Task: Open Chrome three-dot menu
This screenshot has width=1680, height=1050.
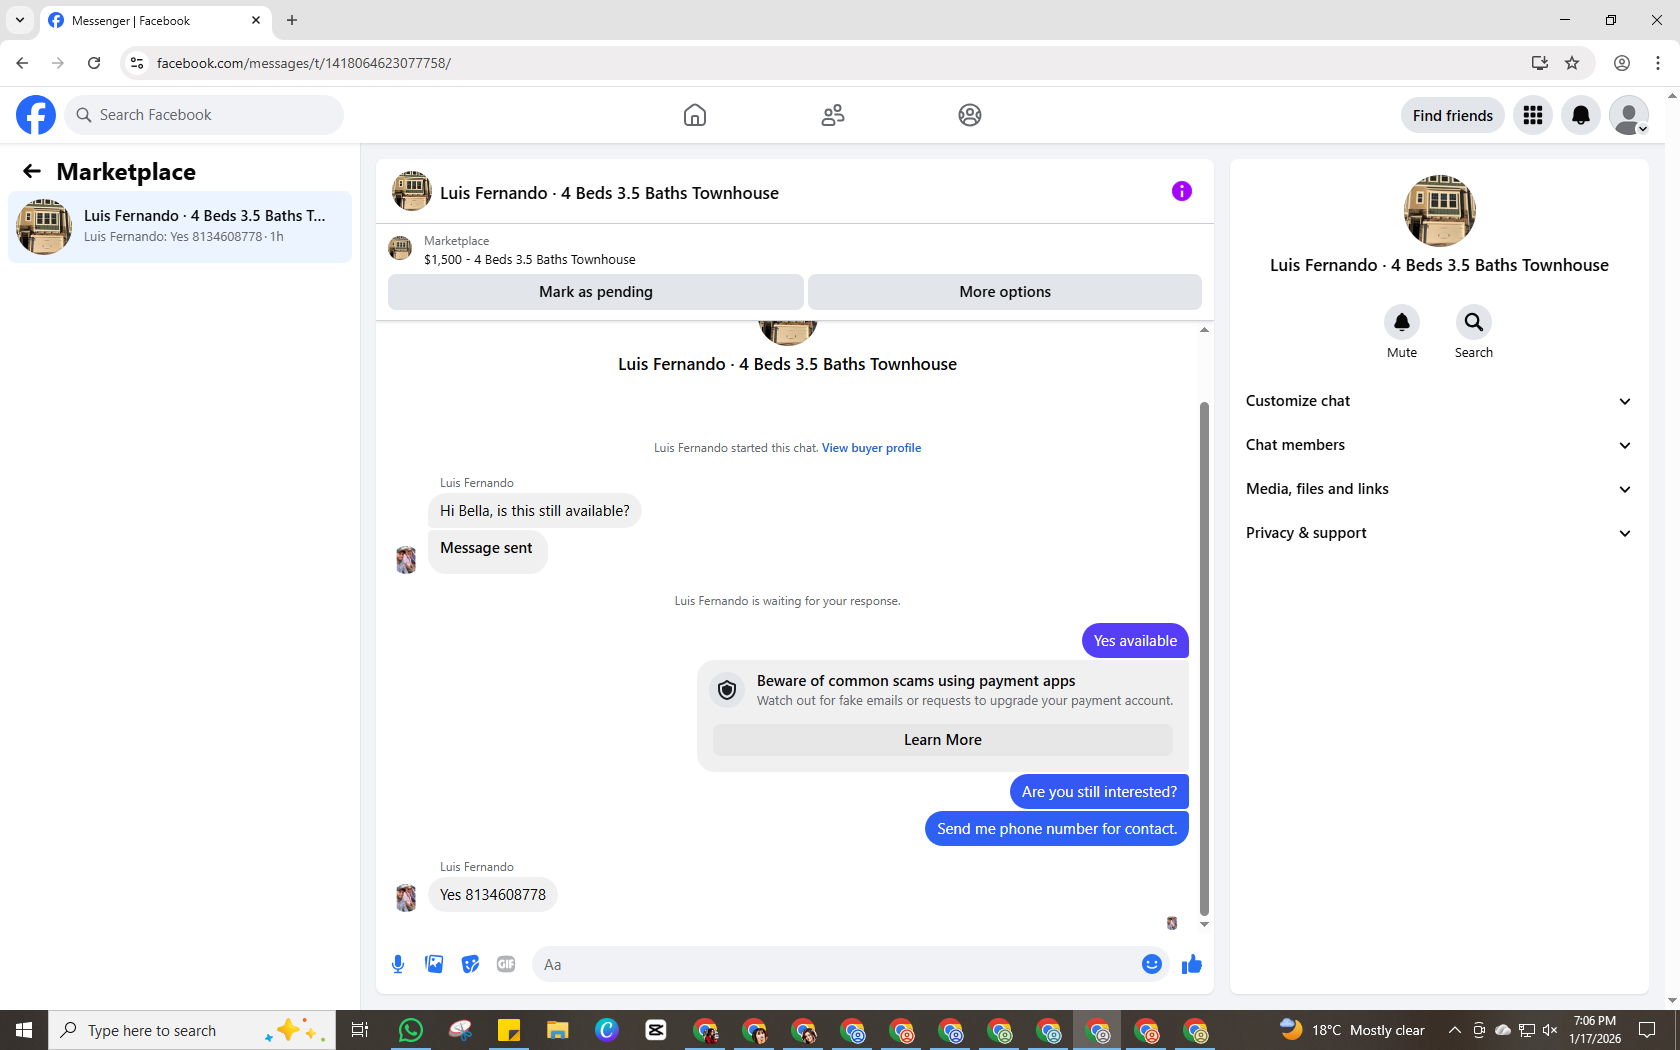Action: click(x=1658, y=63)
